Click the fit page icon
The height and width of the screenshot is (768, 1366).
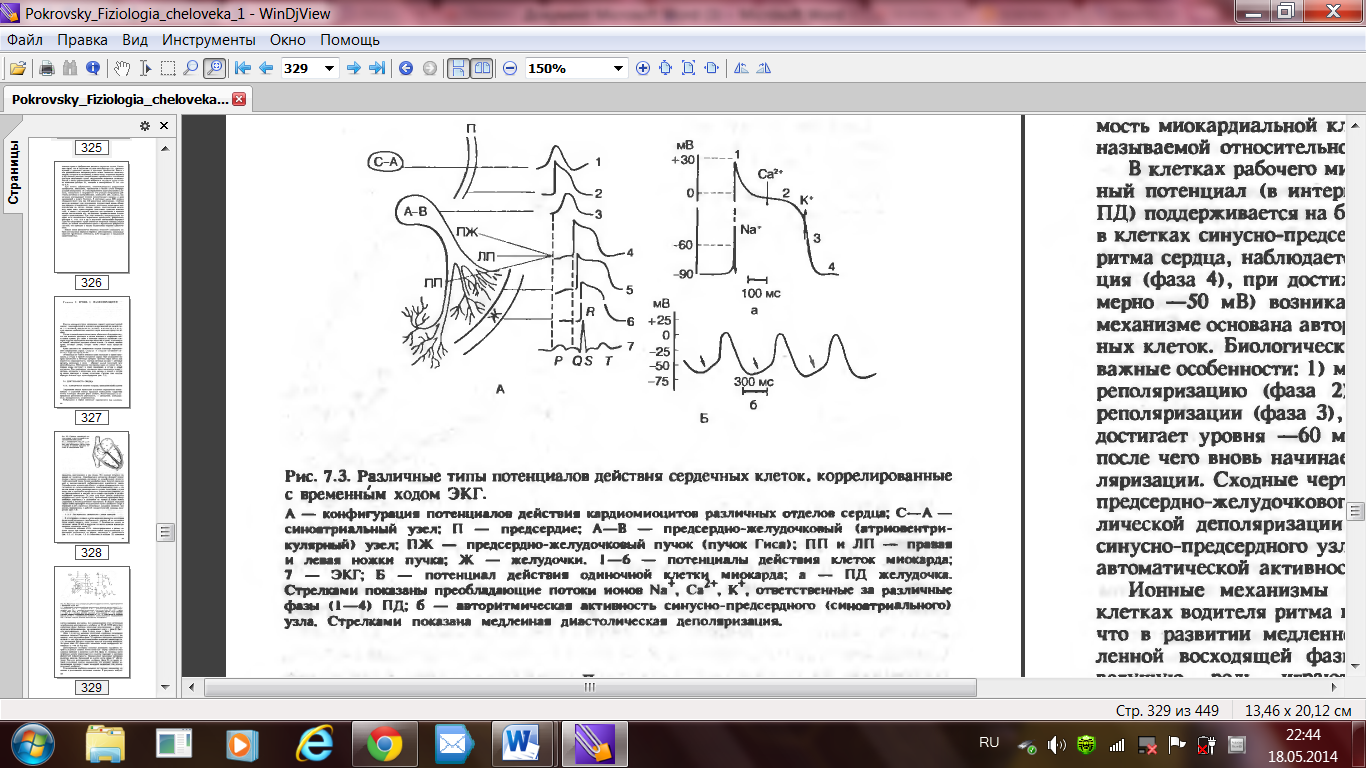[x=688, y=68]
